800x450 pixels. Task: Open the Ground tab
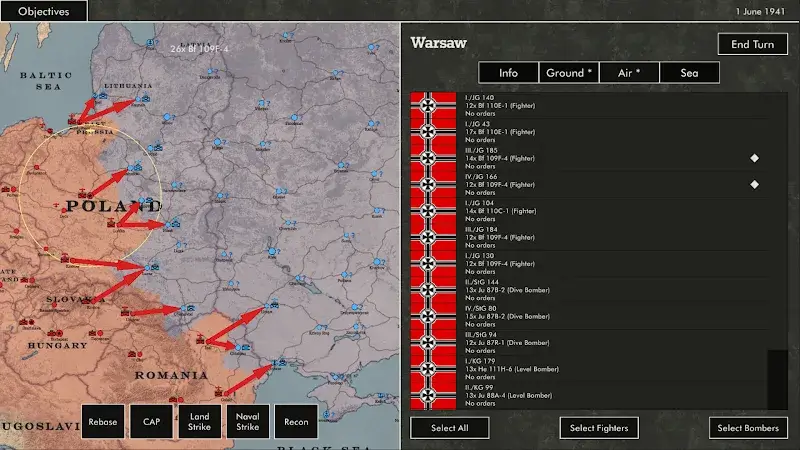tap(568, 73)
